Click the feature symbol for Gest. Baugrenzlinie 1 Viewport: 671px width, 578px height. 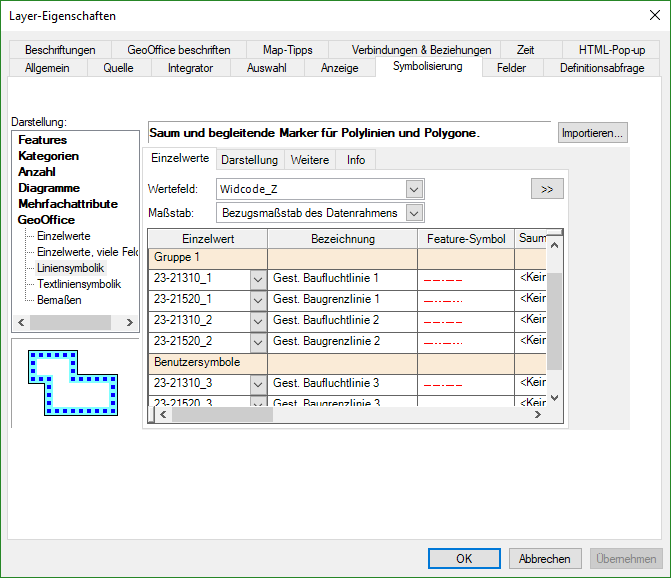[441, 299]
